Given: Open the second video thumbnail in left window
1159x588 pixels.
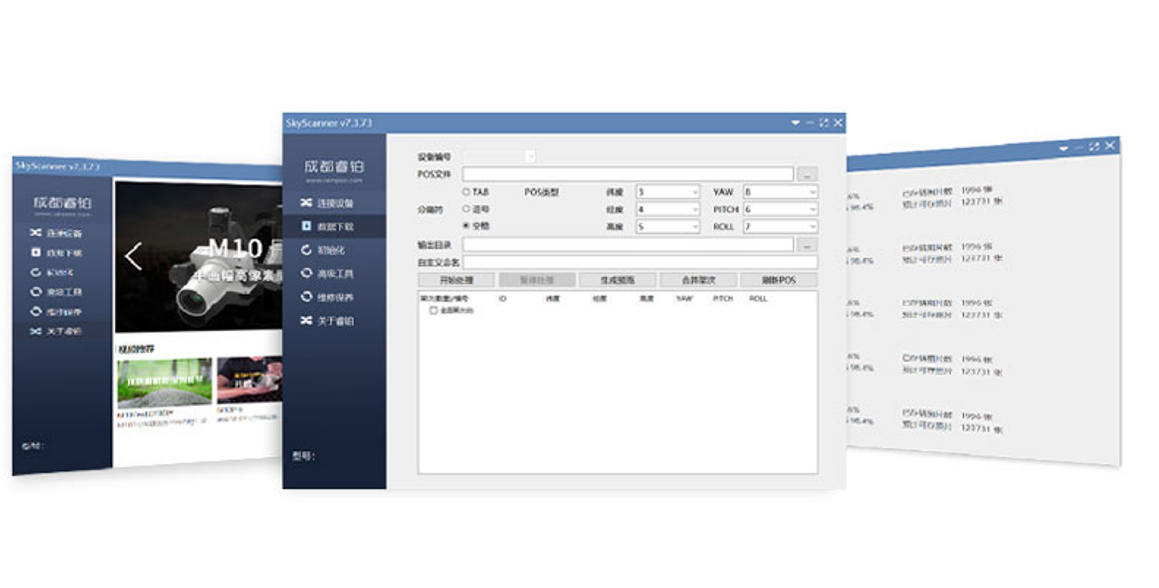Looking at the screenshot, I should click(249, 380).
